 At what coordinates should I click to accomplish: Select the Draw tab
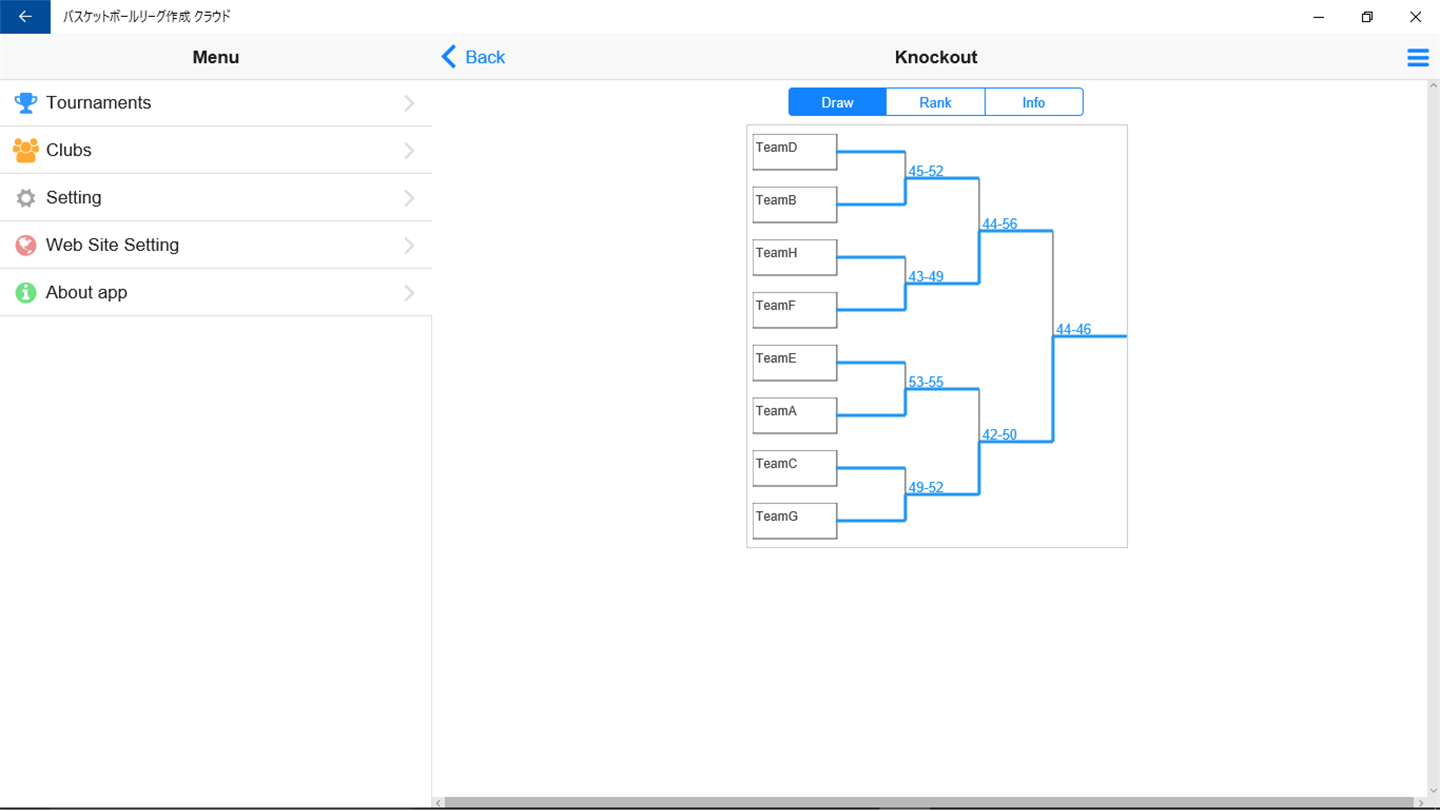(x=837, y=102)
